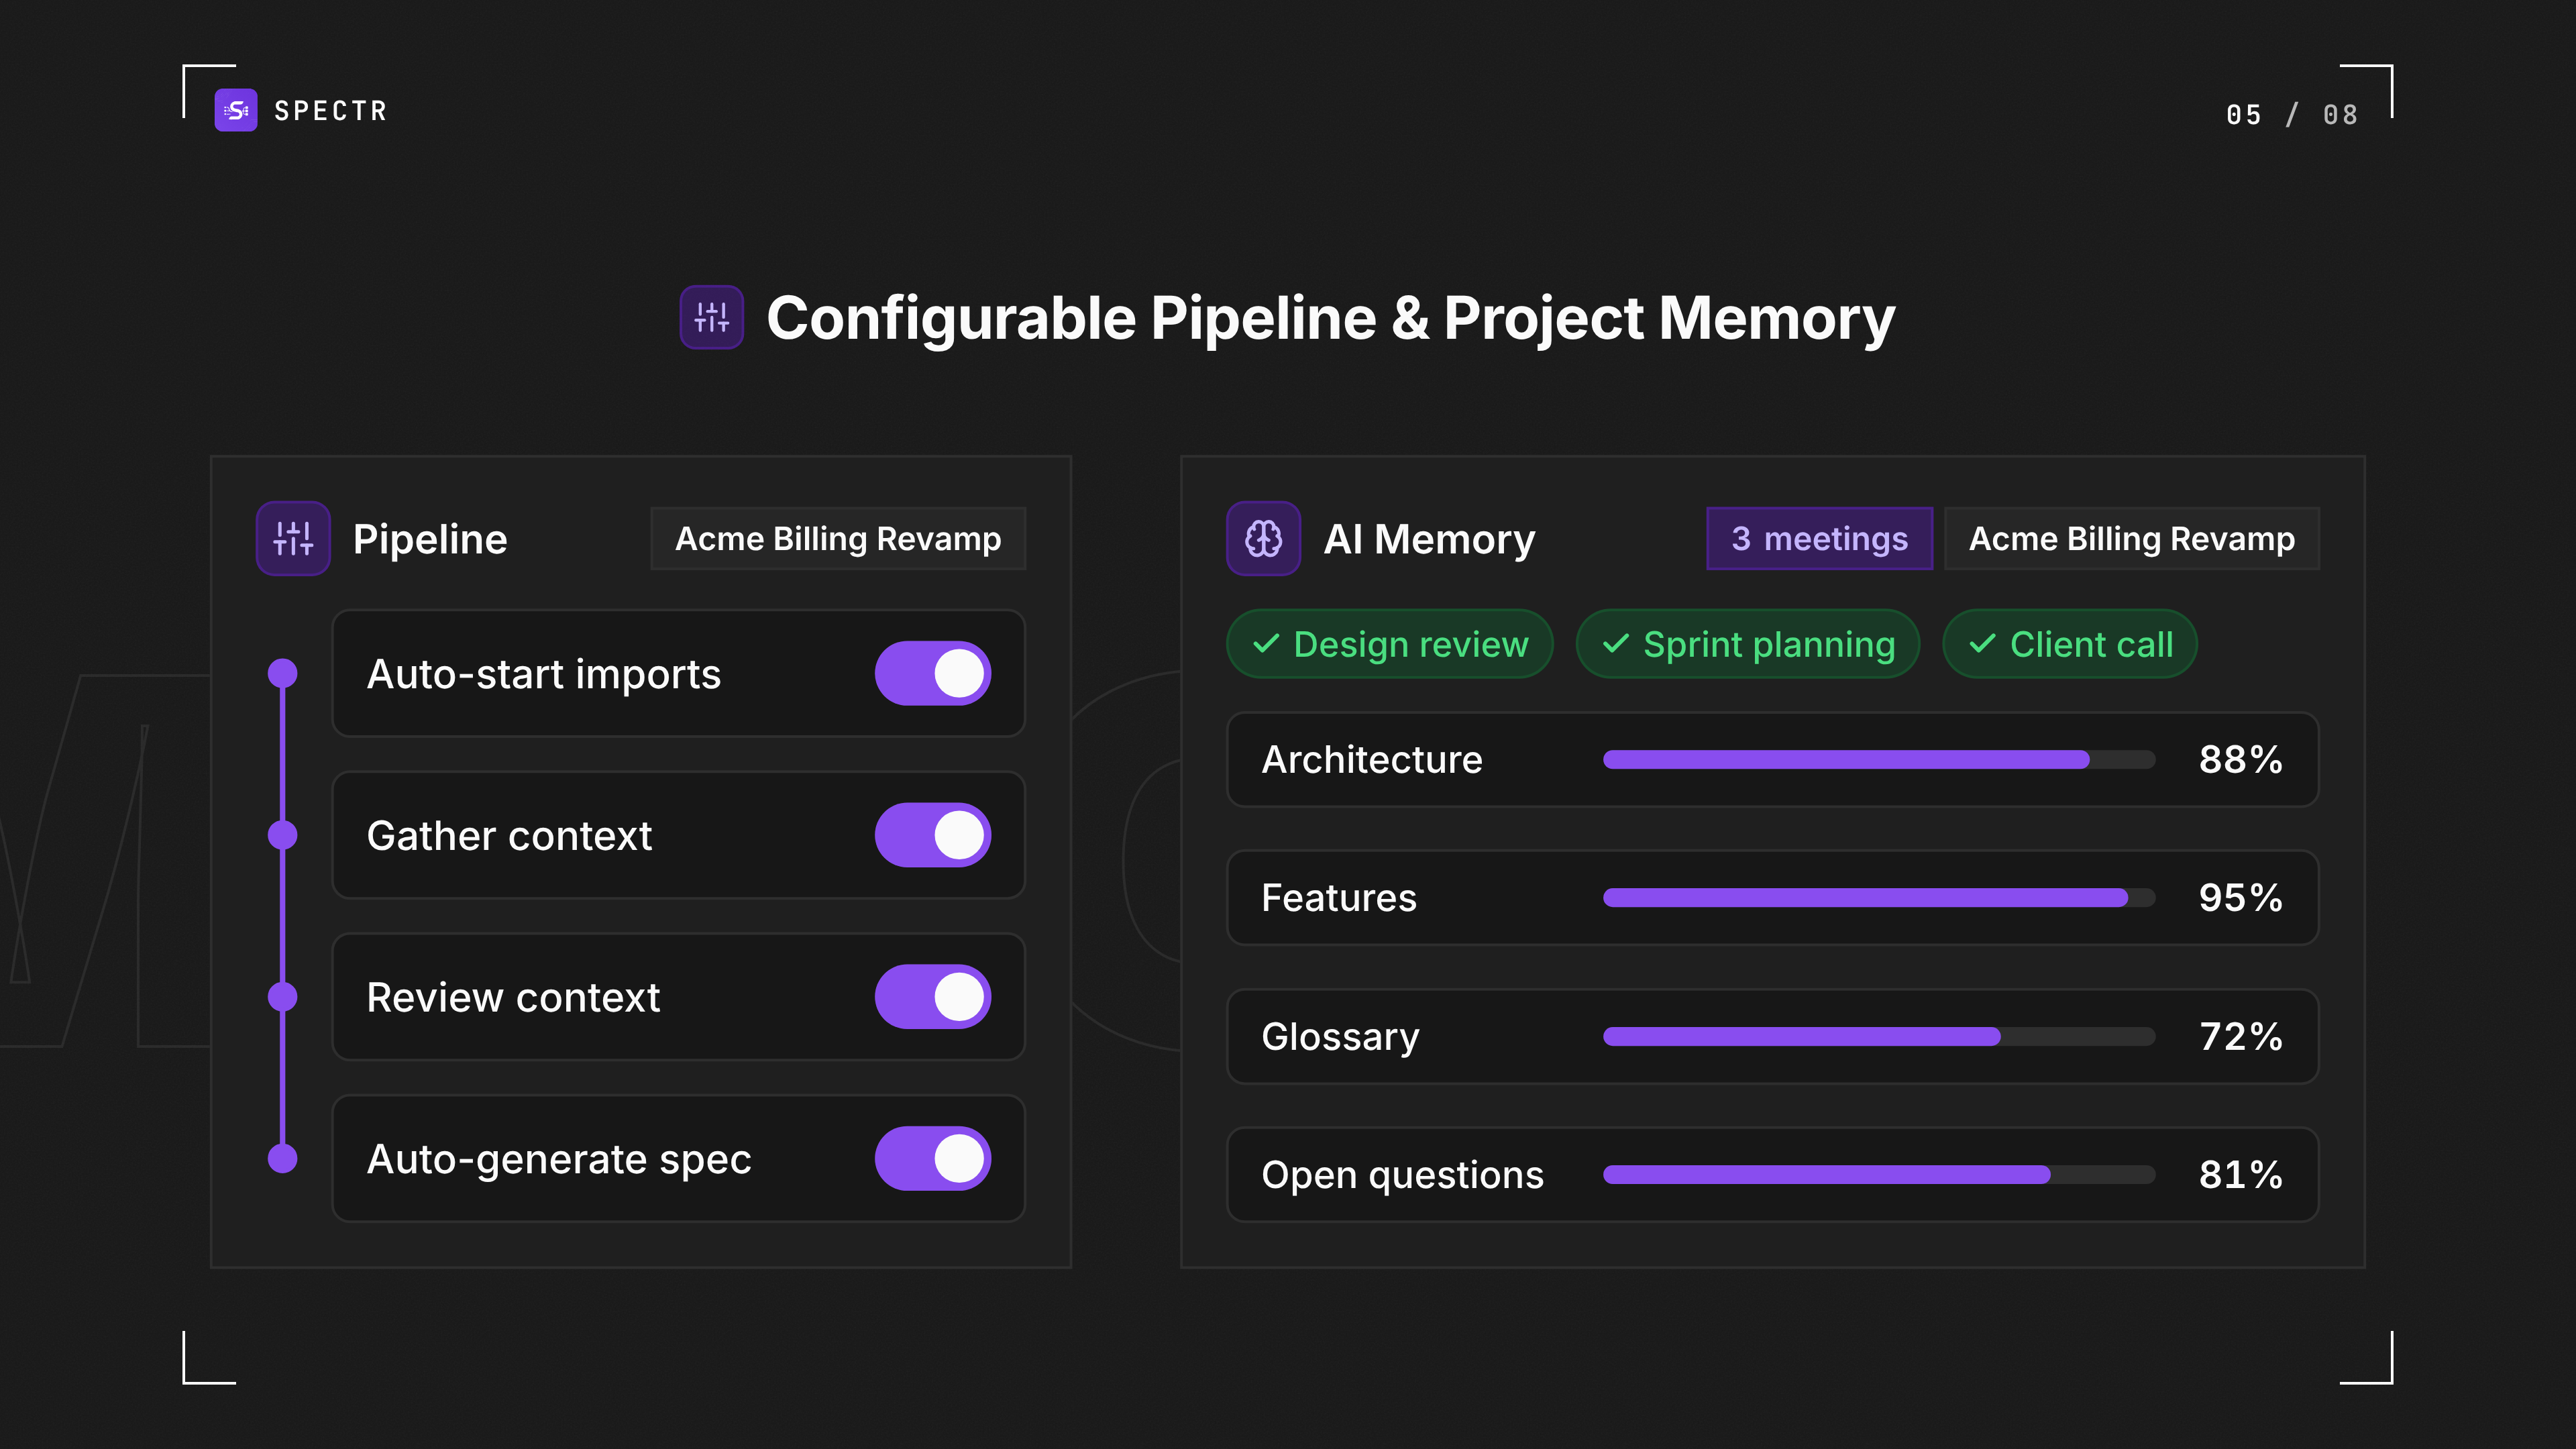This screenshot has width=2576, height=1449.
Task: Click the Open questions progress bar
Action: [x=1878, y=1175]
